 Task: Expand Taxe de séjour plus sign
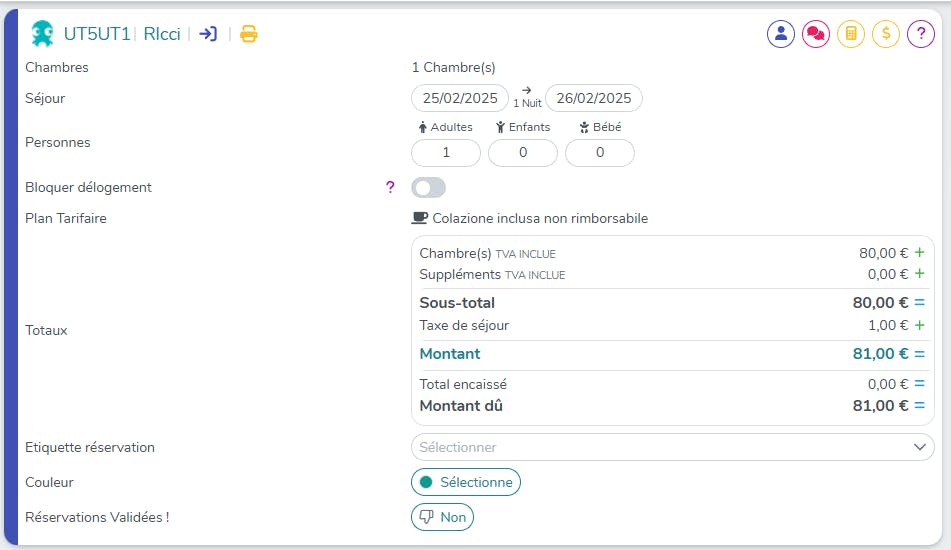920,325
